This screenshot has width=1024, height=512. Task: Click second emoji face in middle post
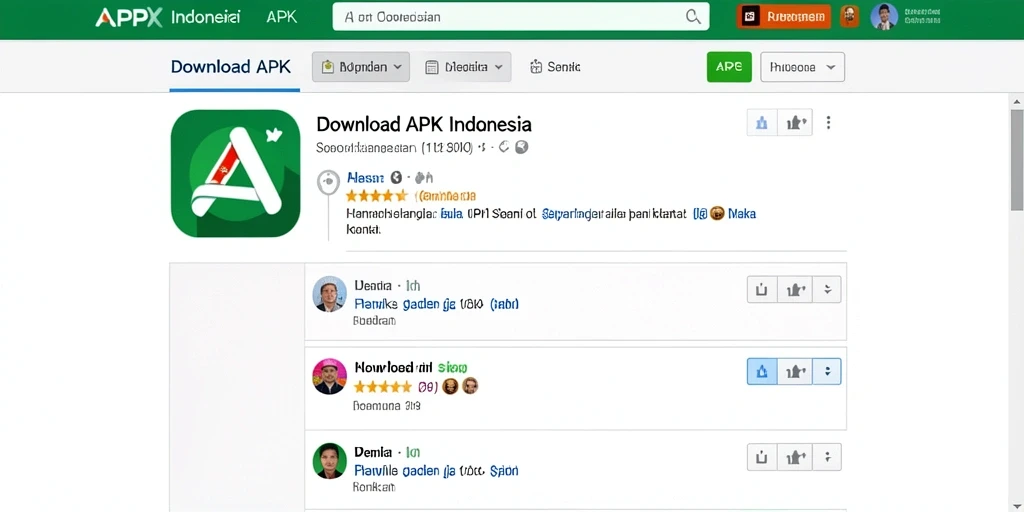(471, 386)
